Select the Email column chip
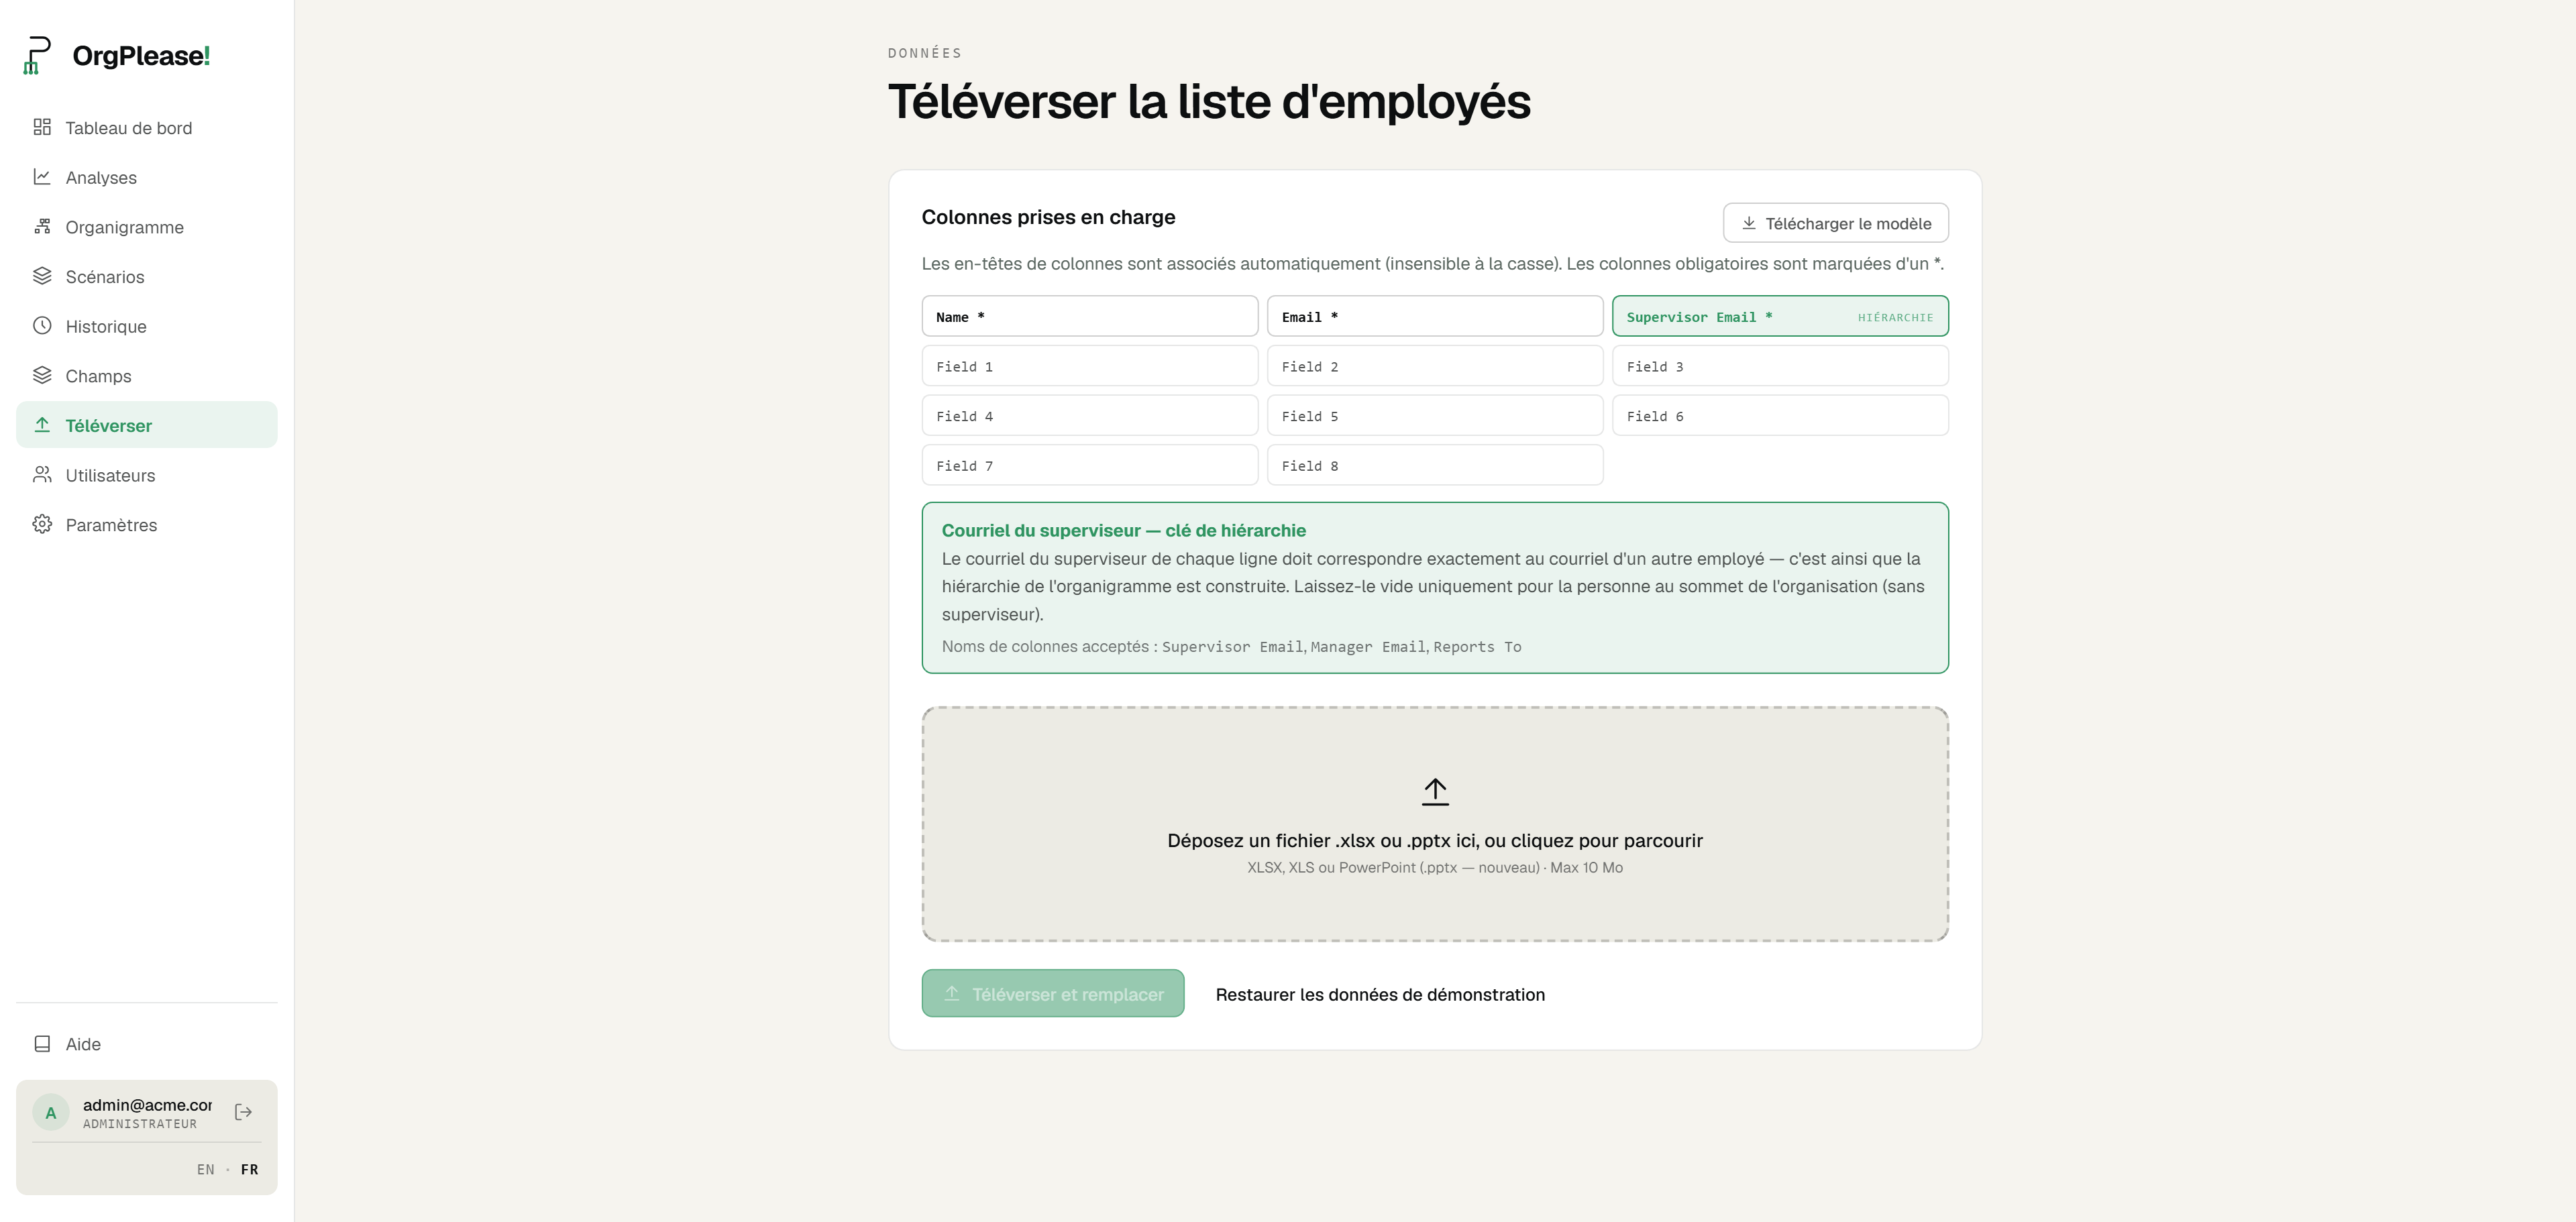The height and width of the screenshot is (1222, 2576). pos(1435,316)
